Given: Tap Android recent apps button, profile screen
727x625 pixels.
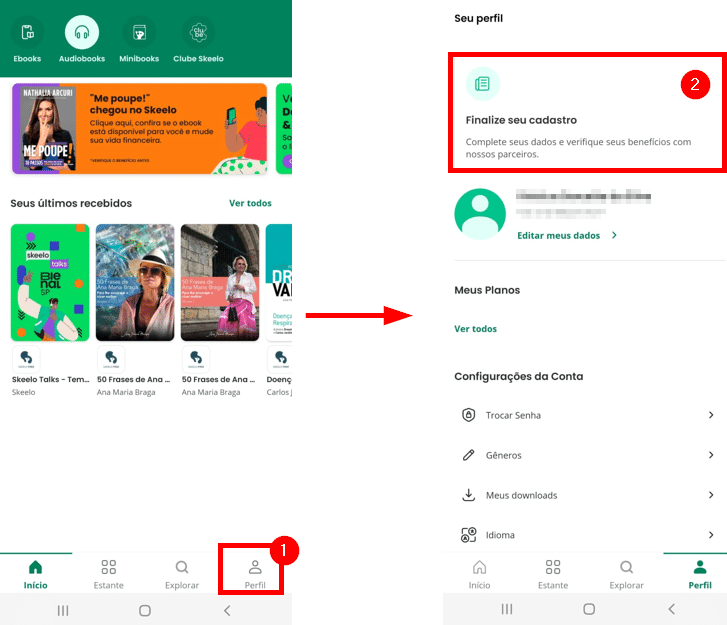Looking at the screenshot, I should [x=507, y=609].
